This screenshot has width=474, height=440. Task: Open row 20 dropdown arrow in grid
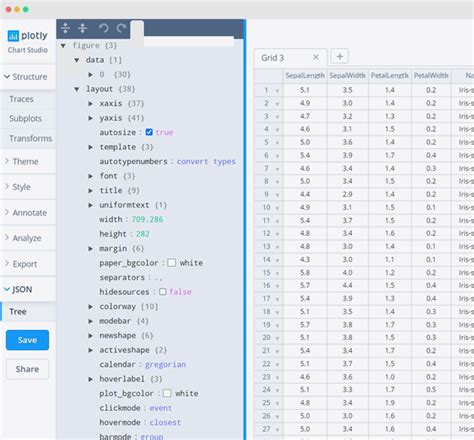277,338
